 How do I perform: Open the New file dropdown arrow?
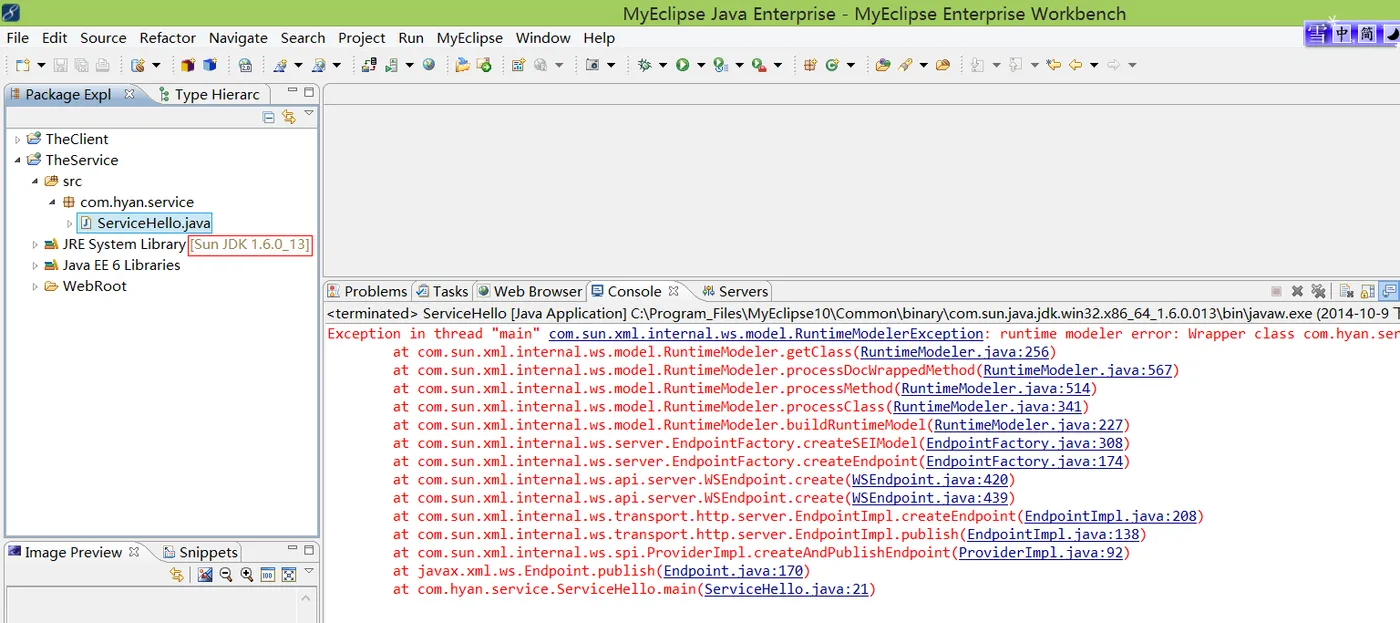(x=40, y=65)
